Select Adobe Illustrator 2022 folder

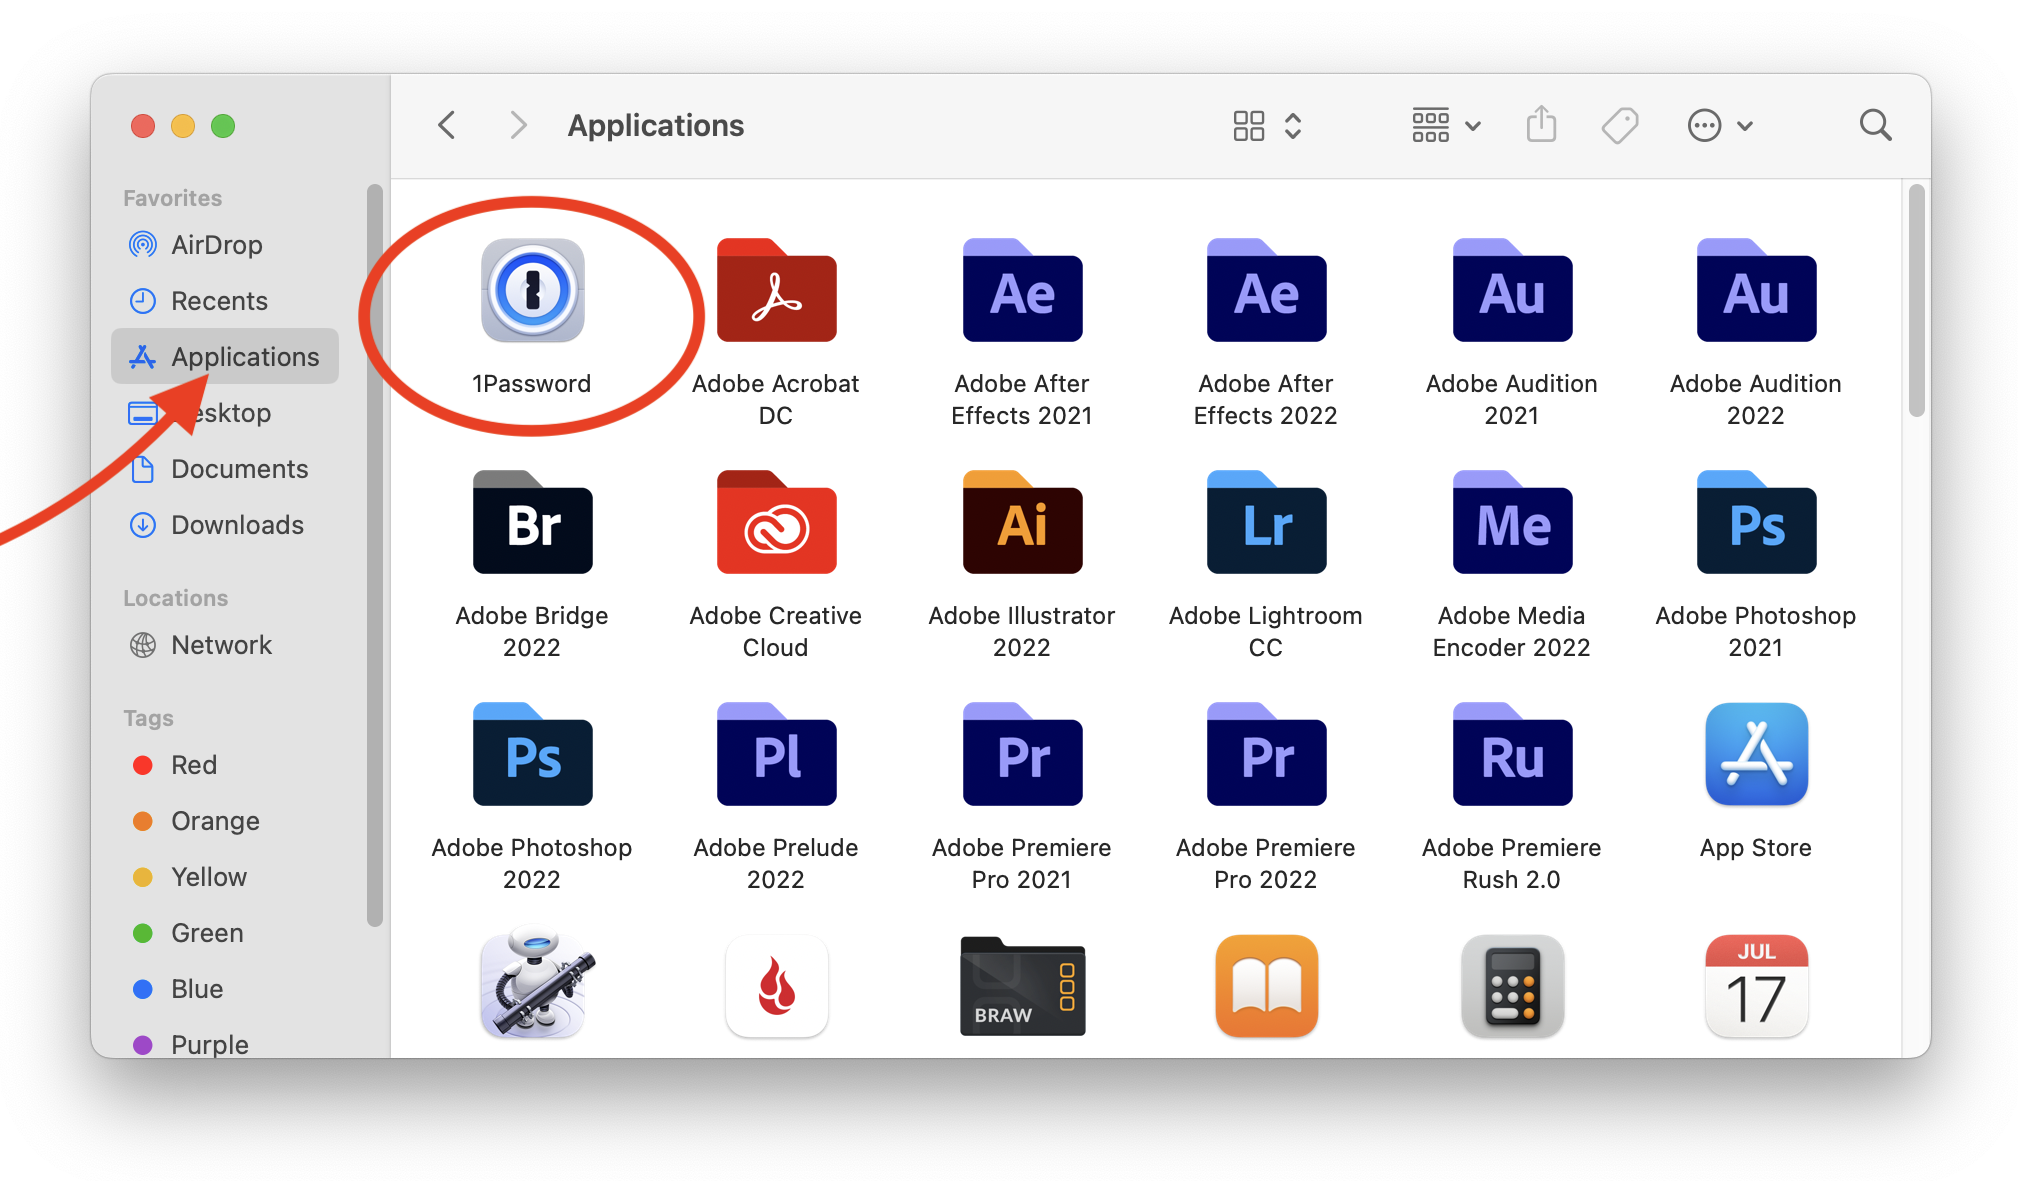tap(1021, 523)
